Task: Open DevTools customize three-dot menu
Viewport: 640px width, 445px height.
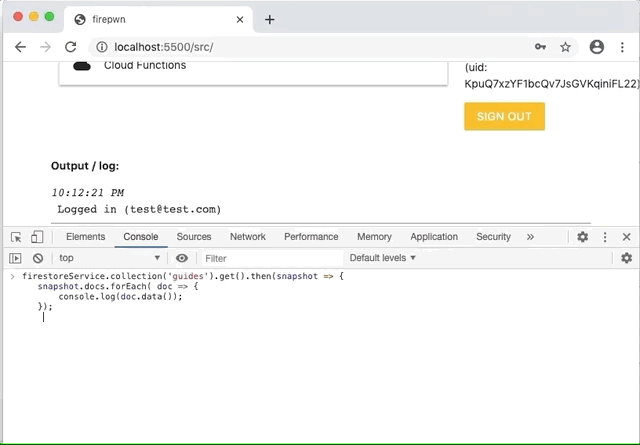Action: coord(605,237)
